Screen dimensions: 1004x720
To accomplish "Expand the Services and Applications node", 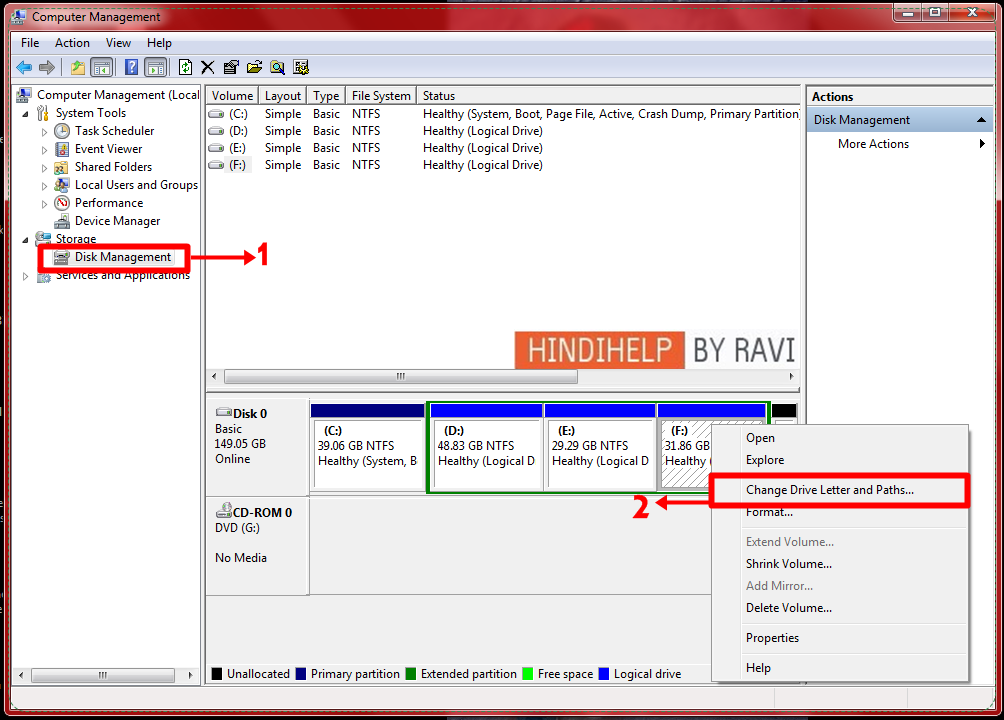I will click(x=26, y=276).
